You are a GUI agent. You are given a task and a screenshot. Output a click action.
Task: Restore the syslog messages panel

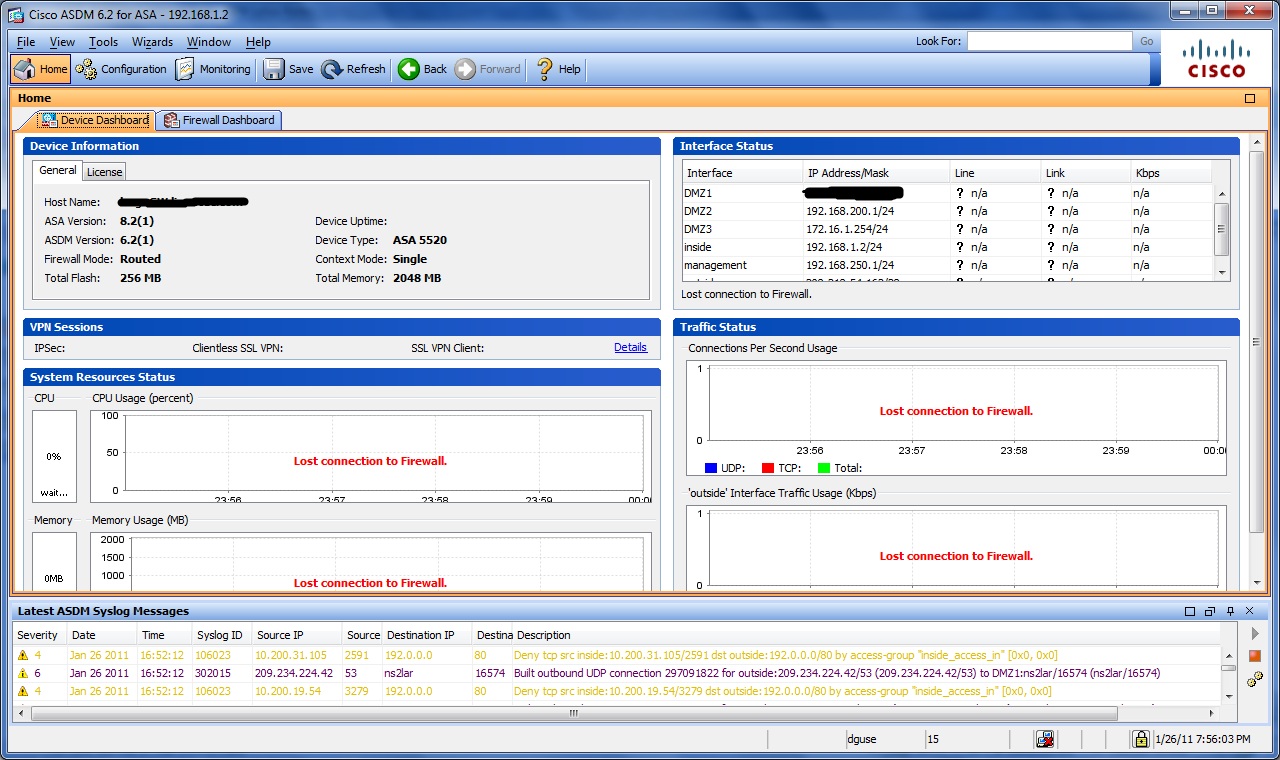(x=1210, y=611)
